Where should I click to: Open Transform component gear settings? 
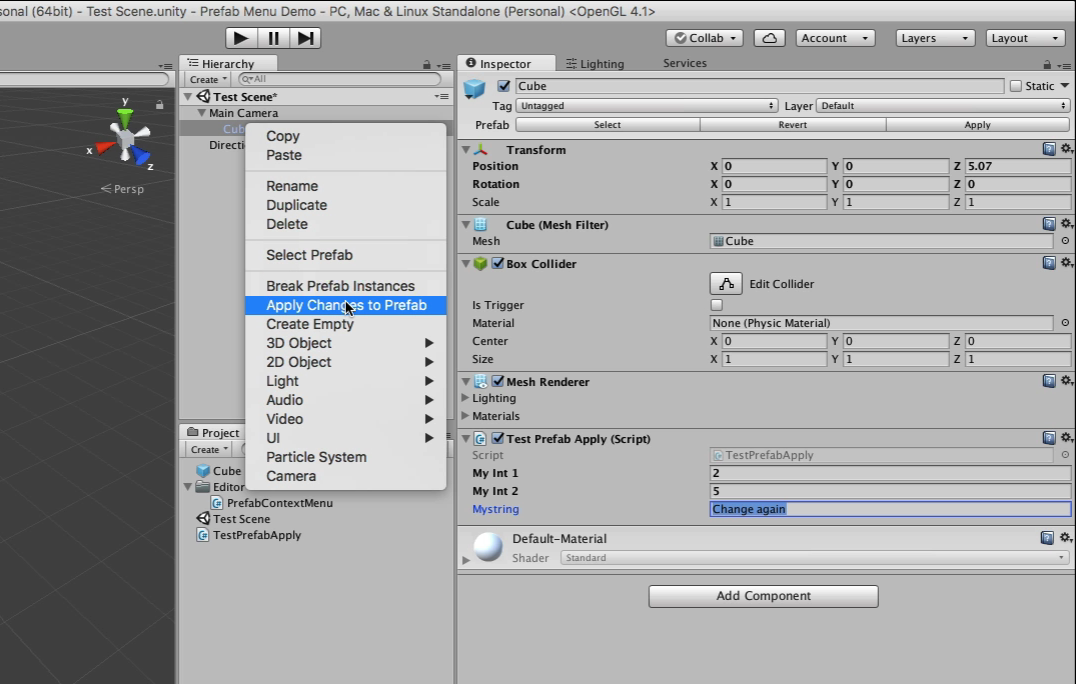tap(1066, 149)
